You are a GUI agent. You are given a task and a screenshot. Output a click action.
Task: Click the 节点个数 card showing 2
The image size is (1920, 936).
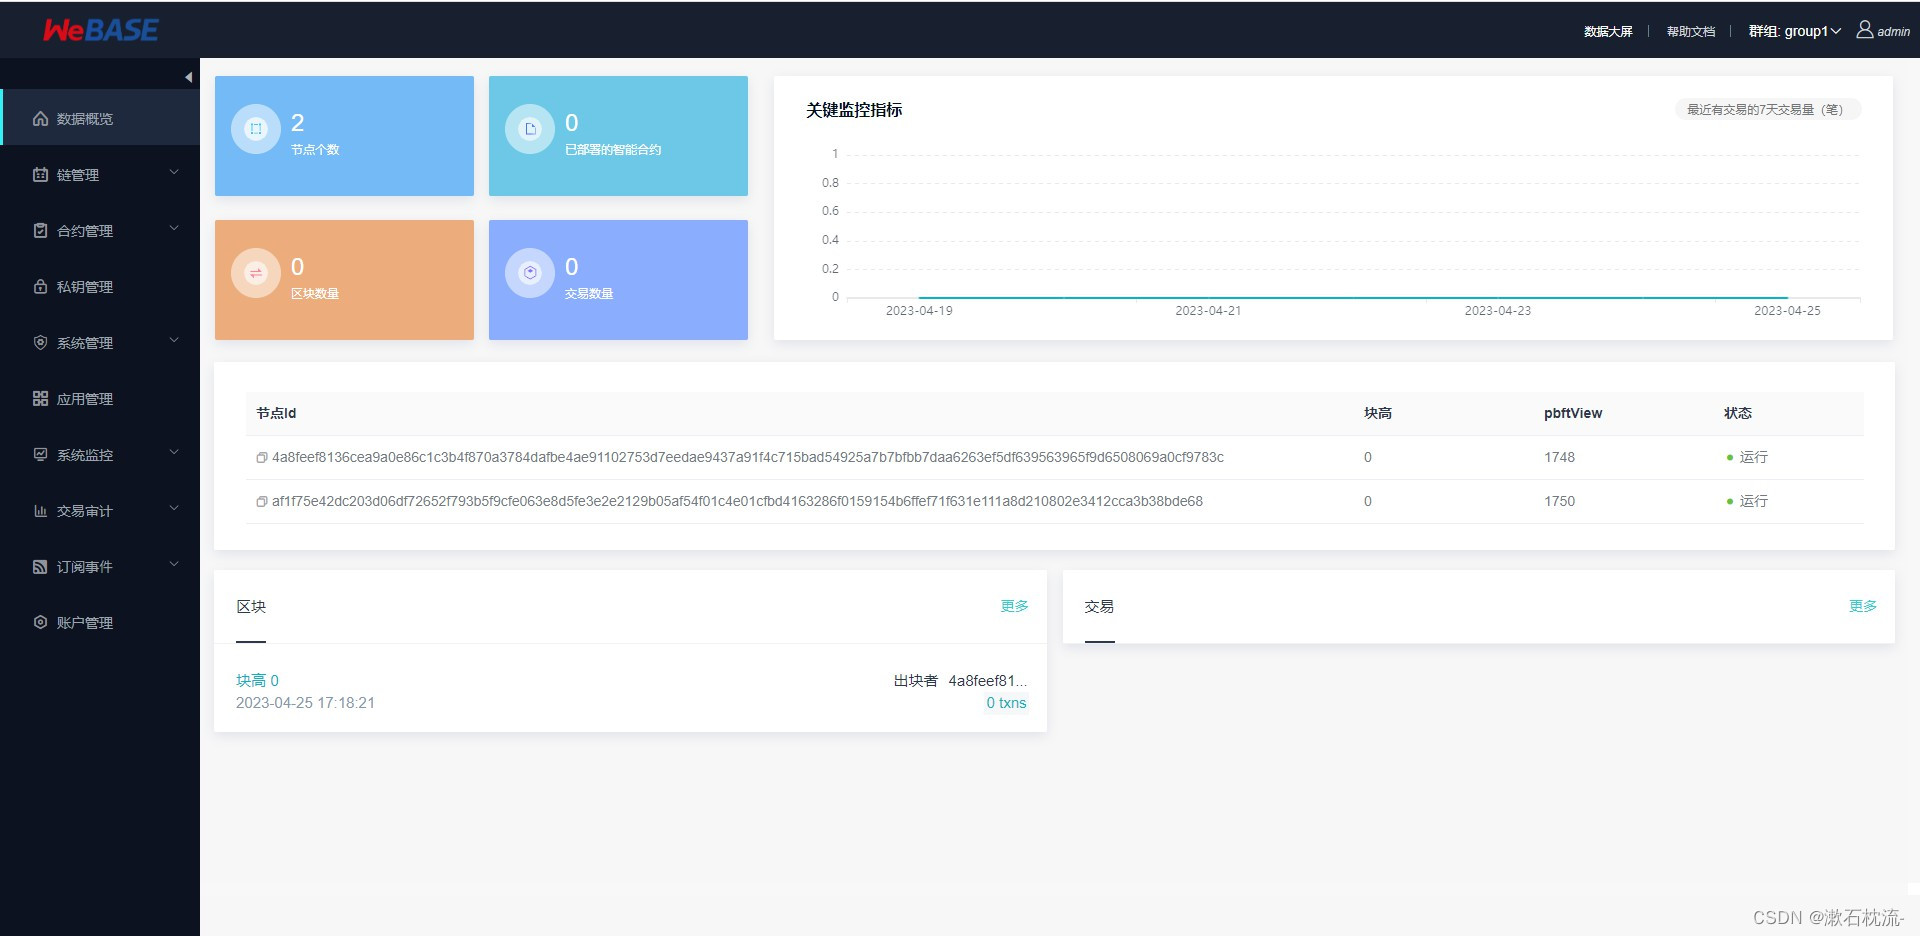click(x=344, y=136)
